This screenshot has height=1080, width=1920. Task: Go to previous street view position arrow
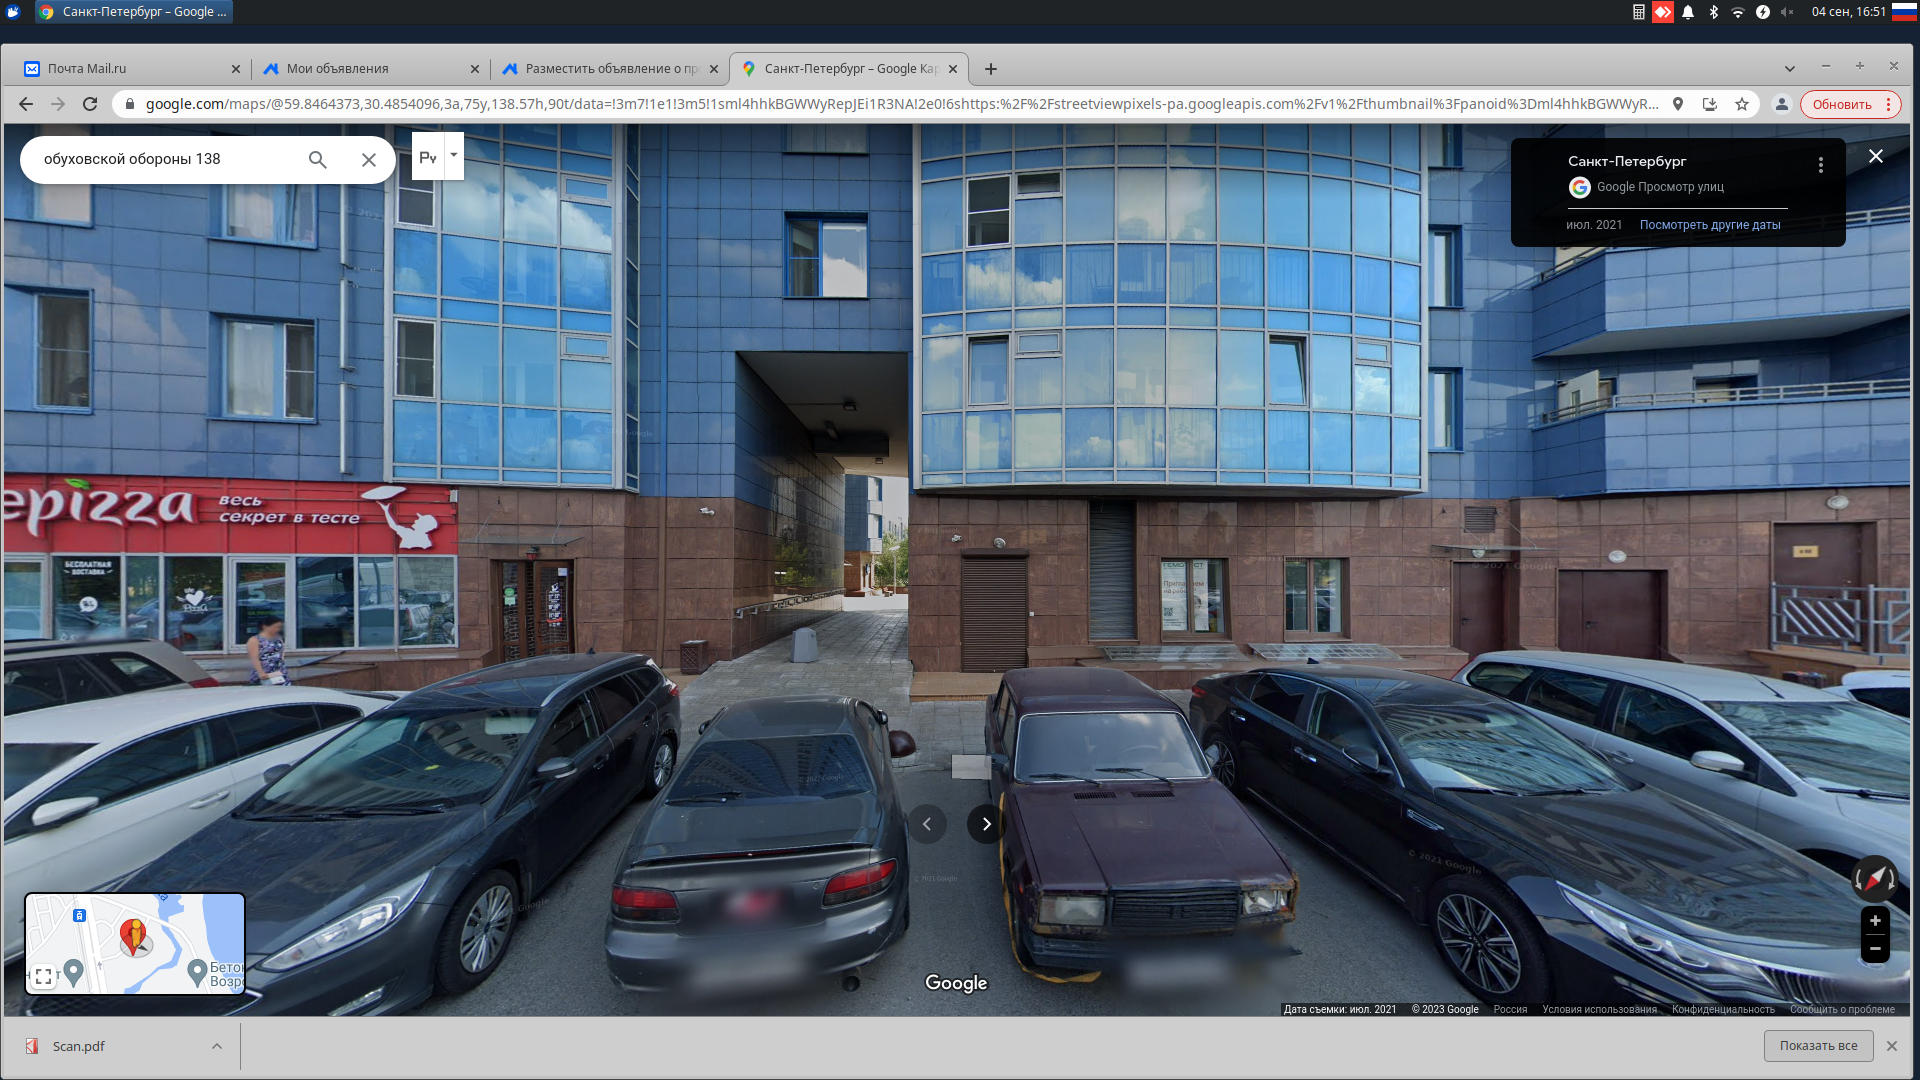pos(927,824)
